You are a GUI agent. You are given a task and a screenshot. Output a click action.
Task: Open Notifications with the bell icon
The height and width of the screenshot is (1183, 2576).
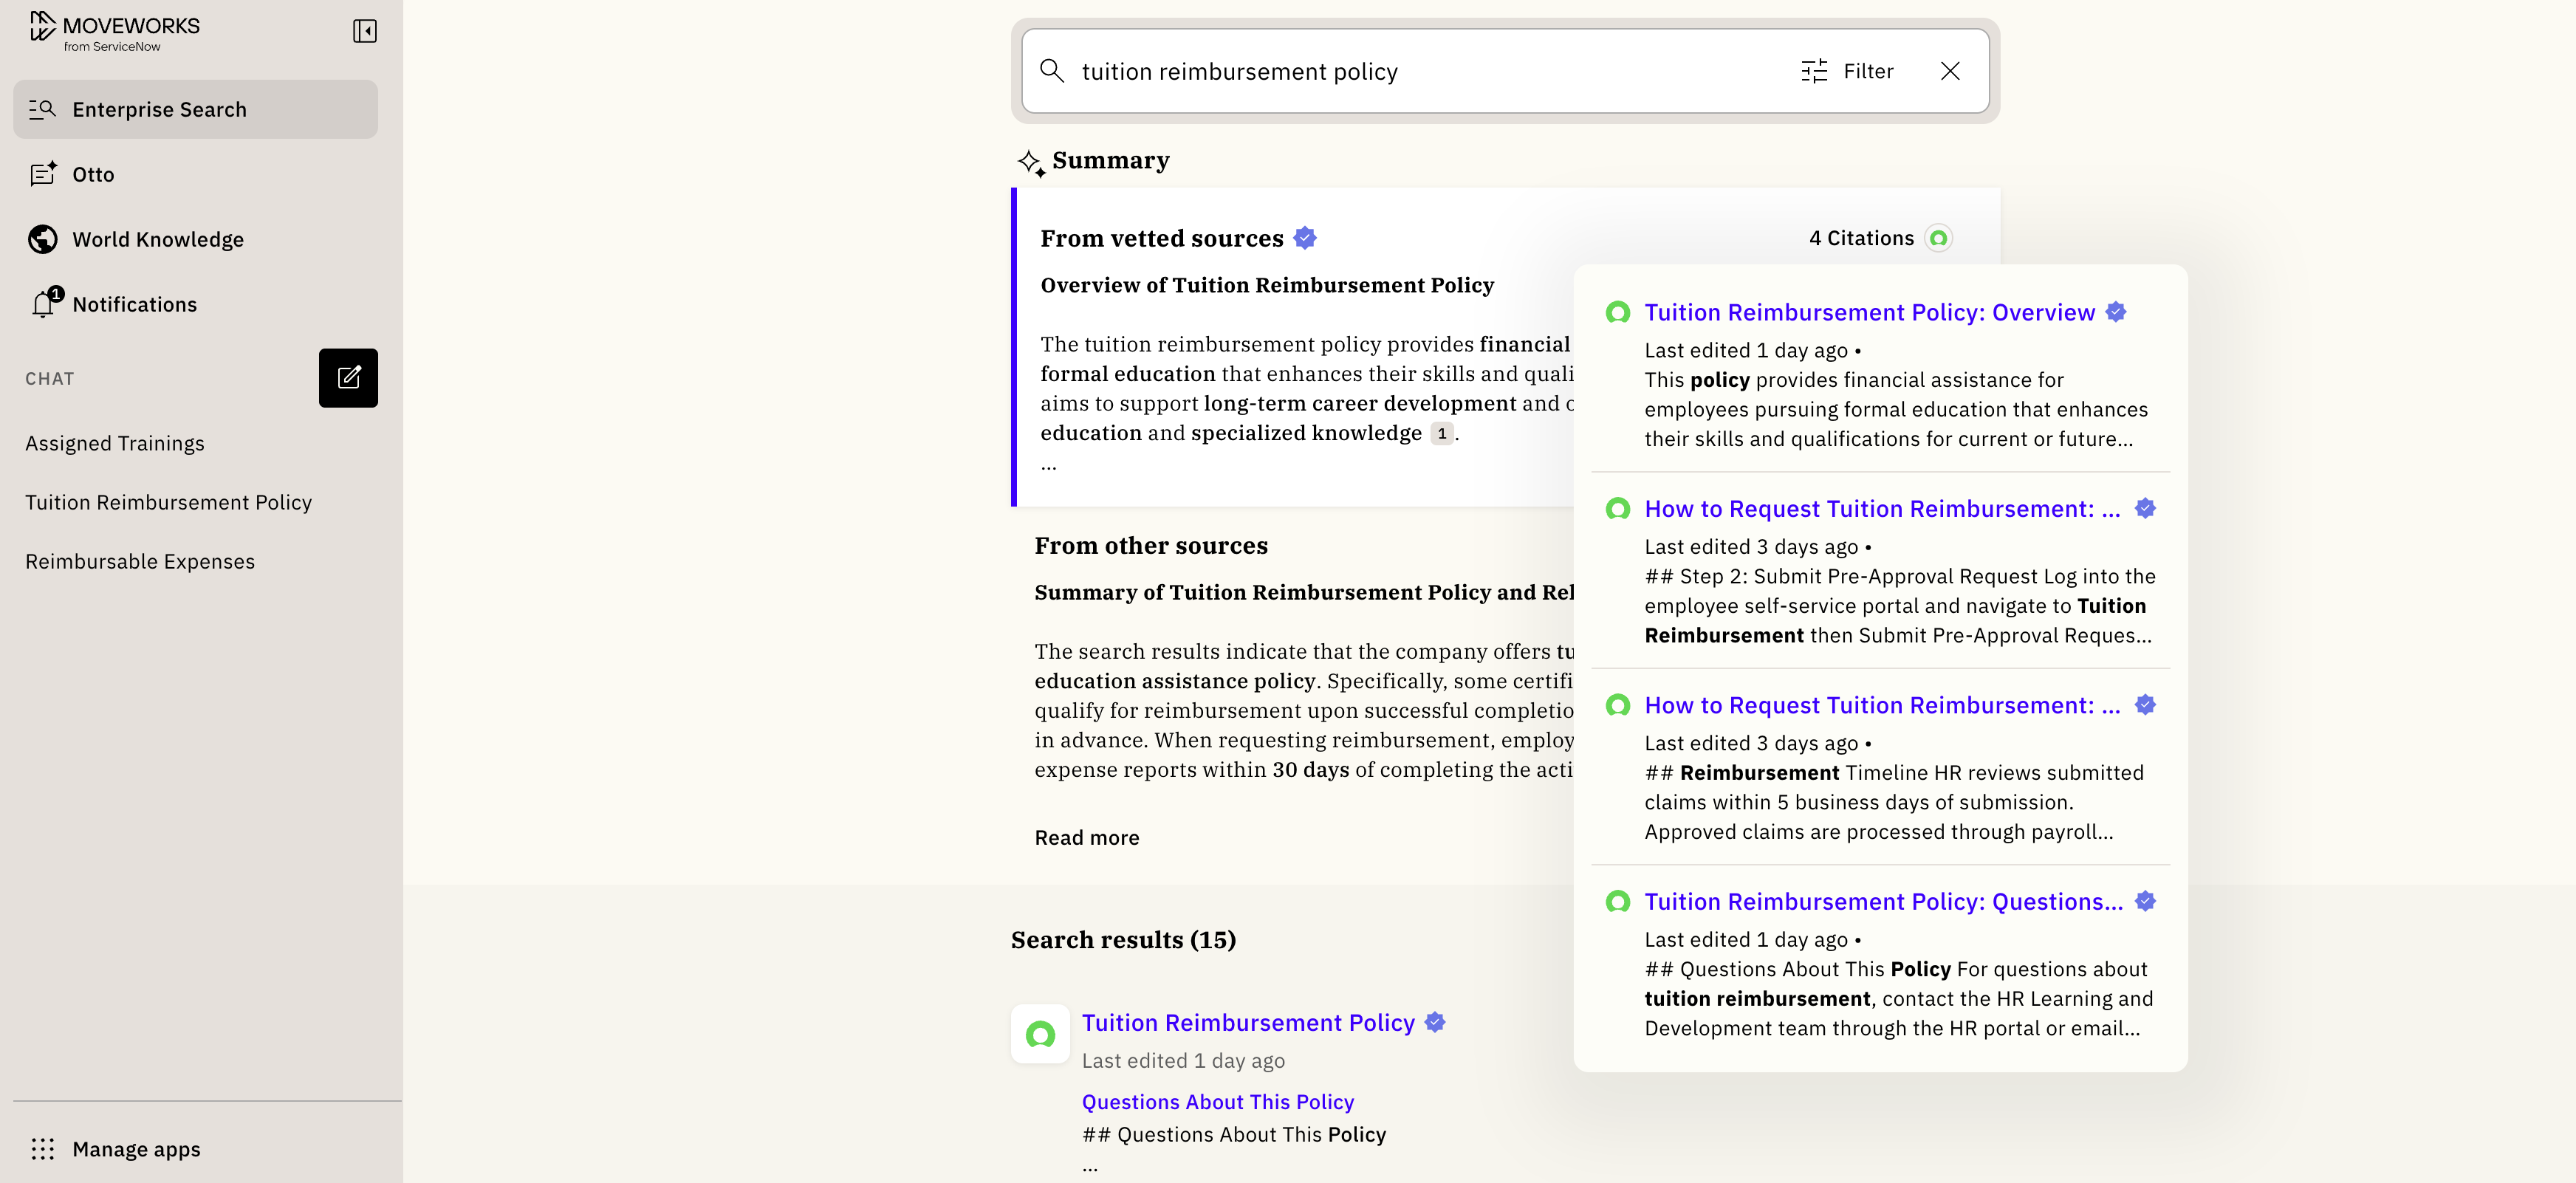pyautogui.click(x=44, y=303)
